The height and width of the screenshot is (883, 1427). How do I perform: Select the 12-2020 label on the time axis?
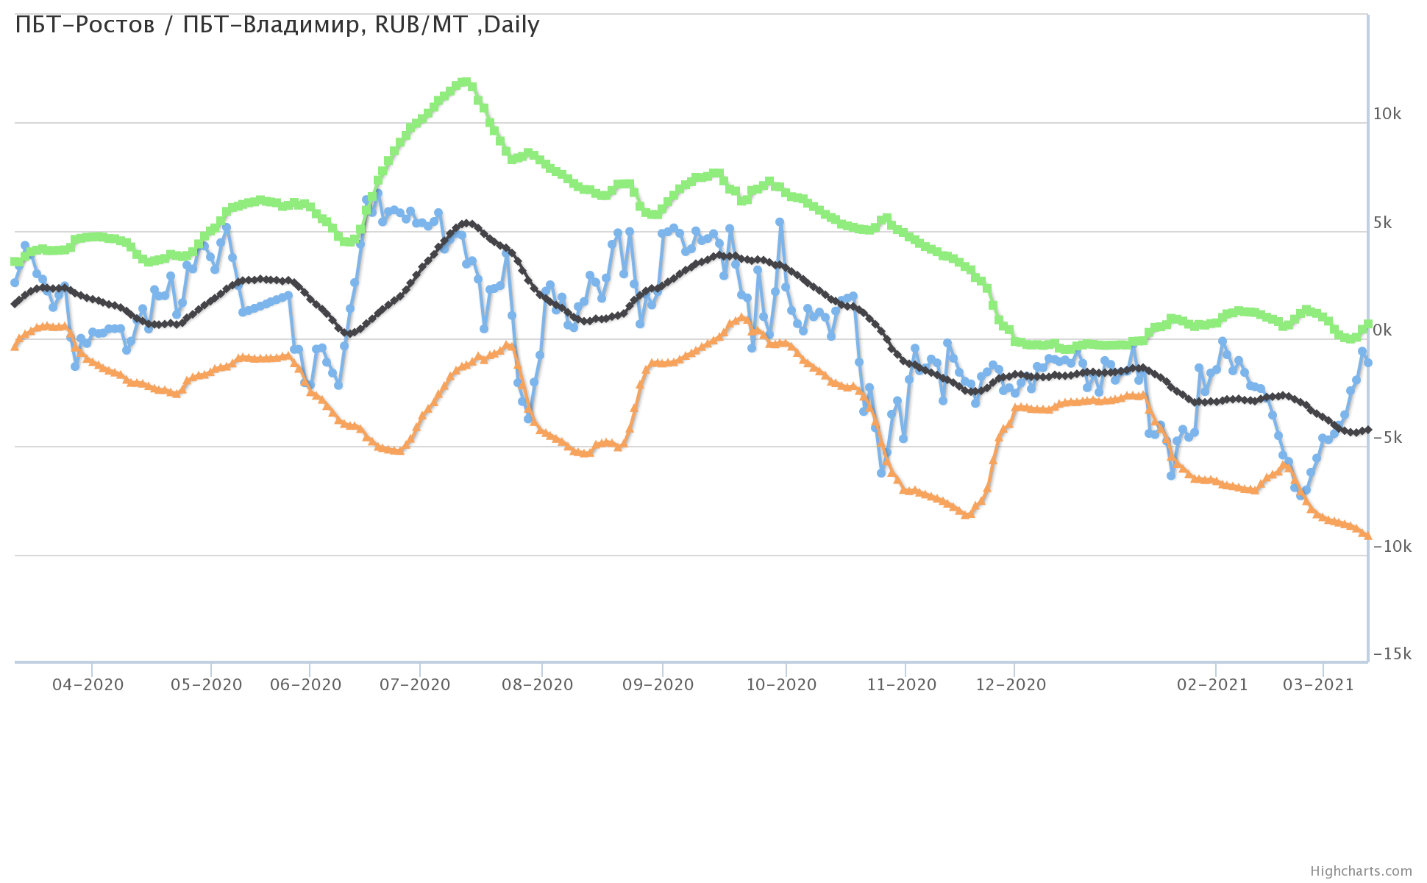1011,685
